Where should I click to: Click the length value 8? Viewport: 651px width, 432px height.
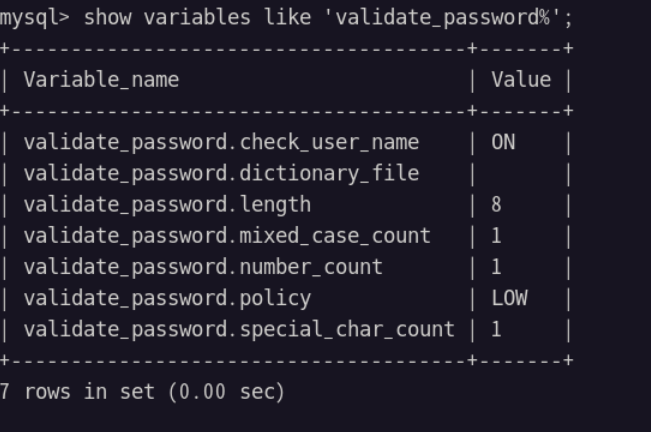tap(497, 204)
